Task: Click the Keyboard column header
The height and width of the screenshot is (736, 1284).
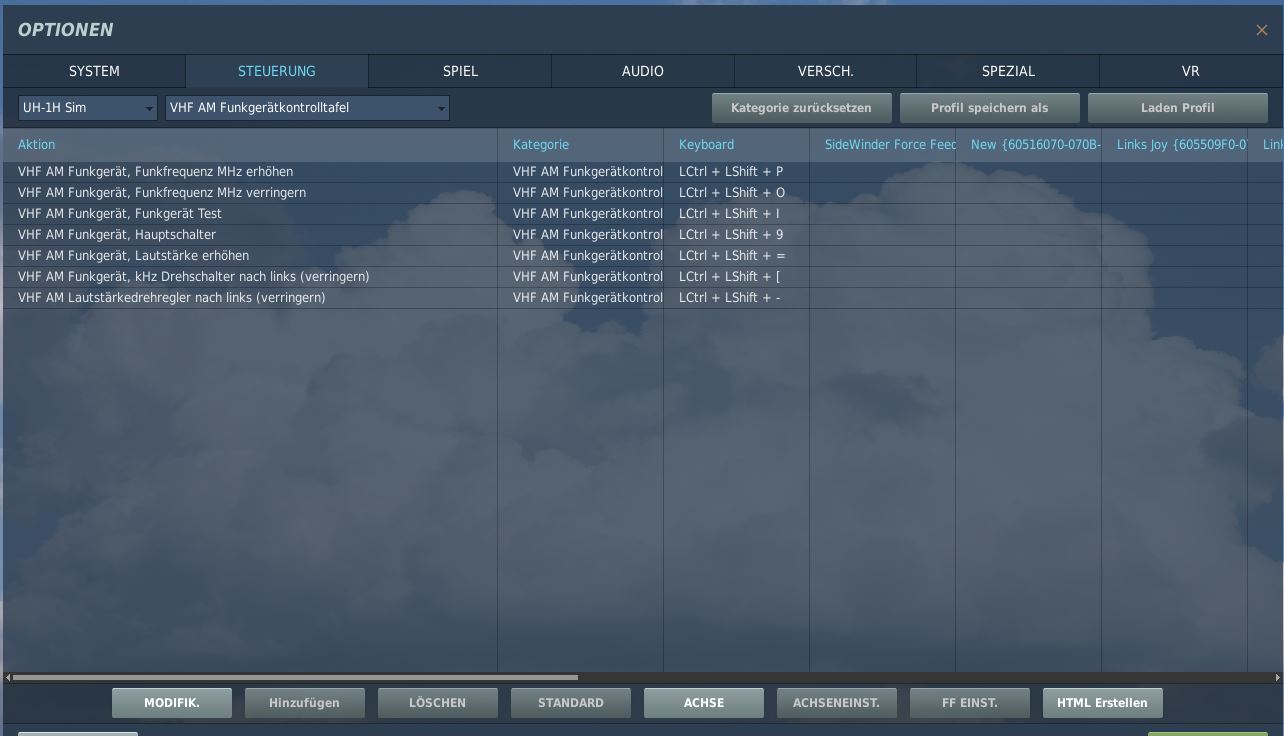Action: (x=737, y=144)
